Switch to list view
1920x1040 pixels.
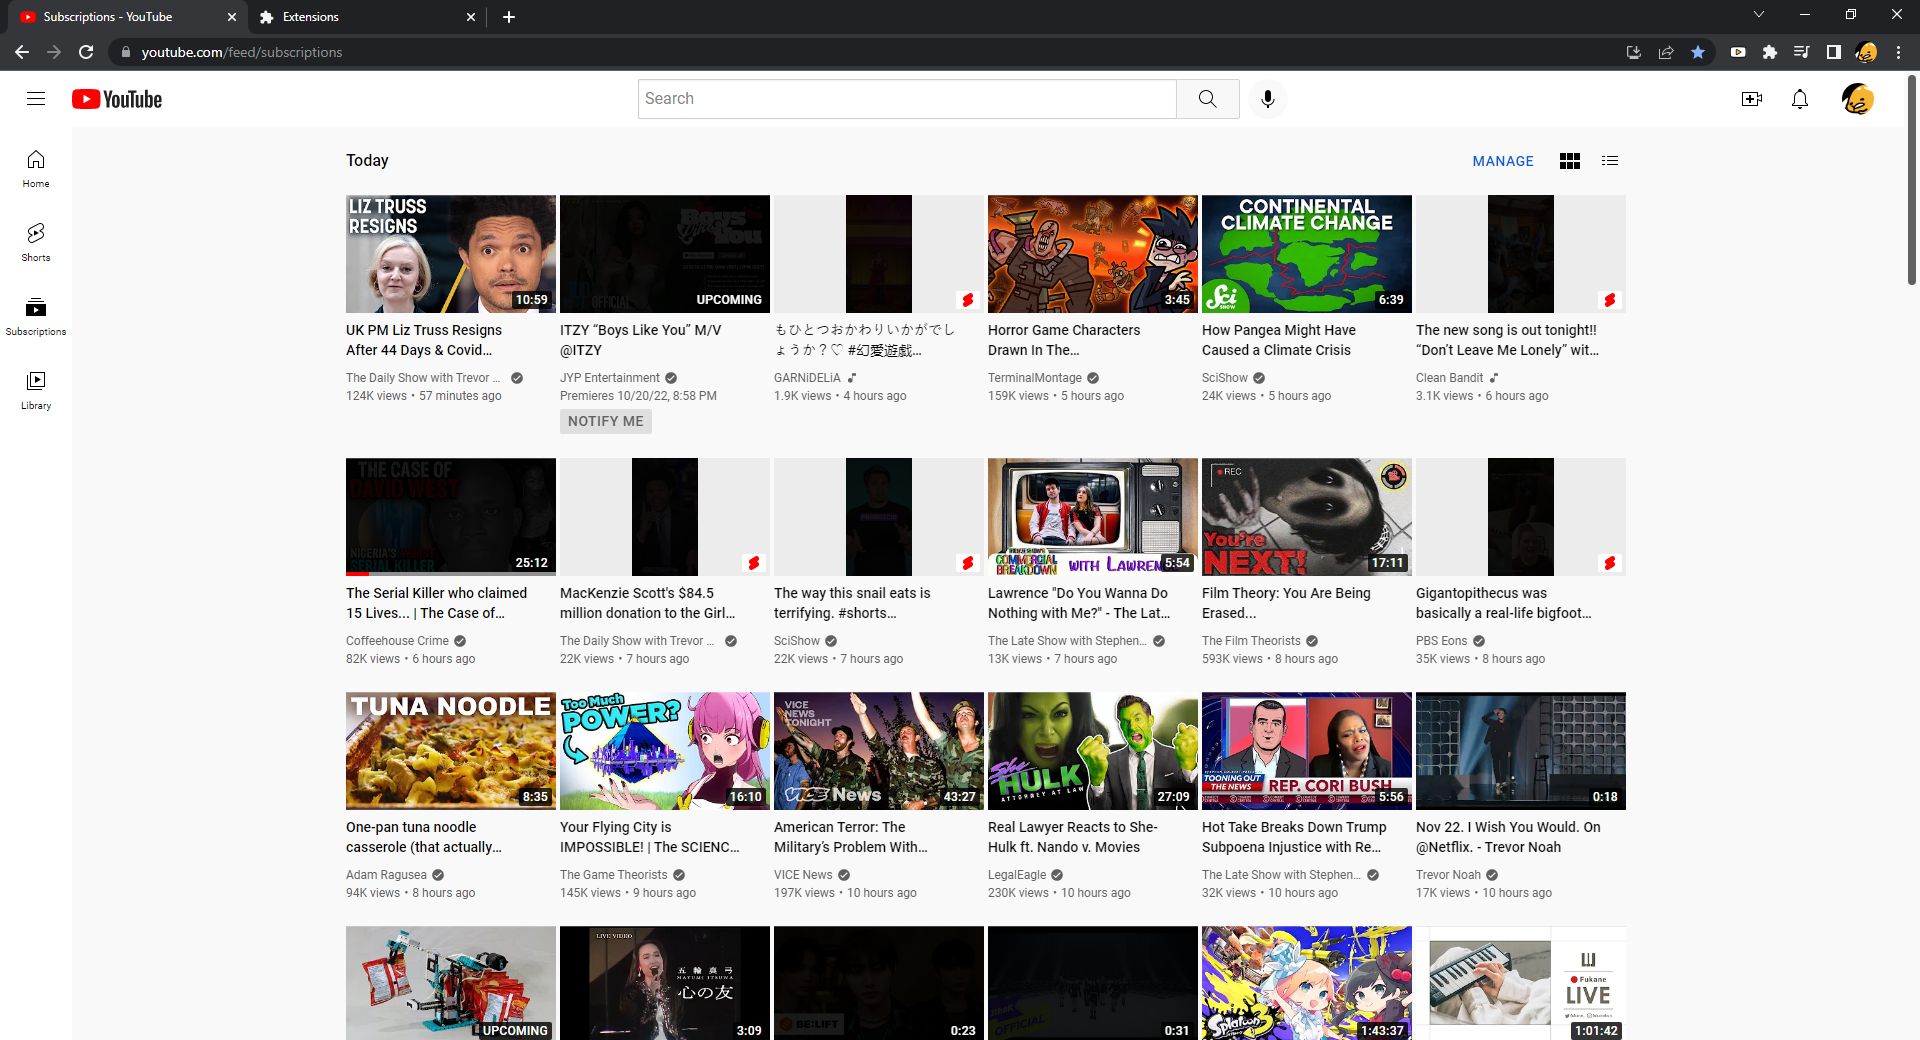[x=1610, y=160]
